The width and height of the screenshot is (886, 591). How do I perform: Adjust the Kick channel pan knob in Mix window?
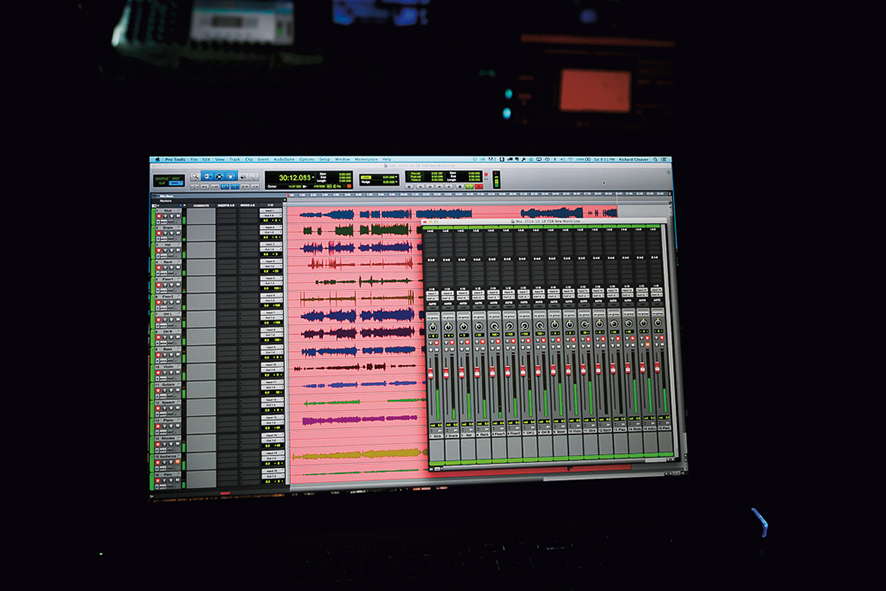pyautogui.click(x=433, y=327)
